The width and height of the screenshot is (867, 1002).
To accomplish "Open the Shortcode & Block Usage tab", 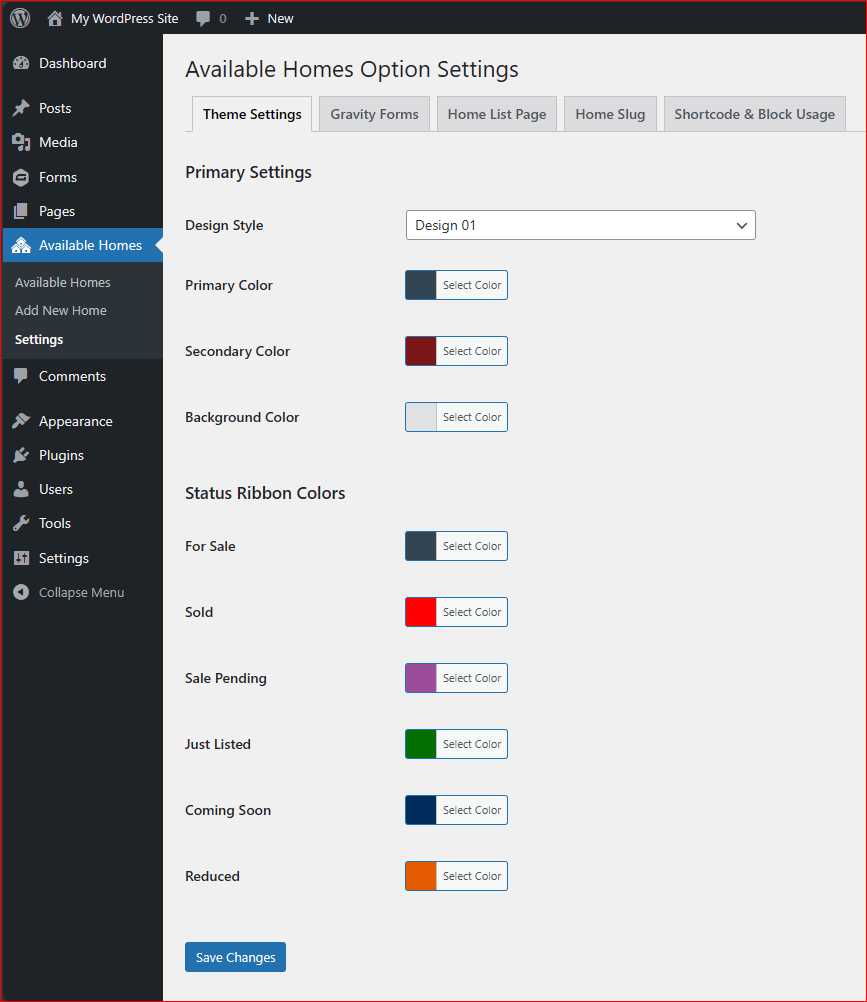I will tap(755, 114).
